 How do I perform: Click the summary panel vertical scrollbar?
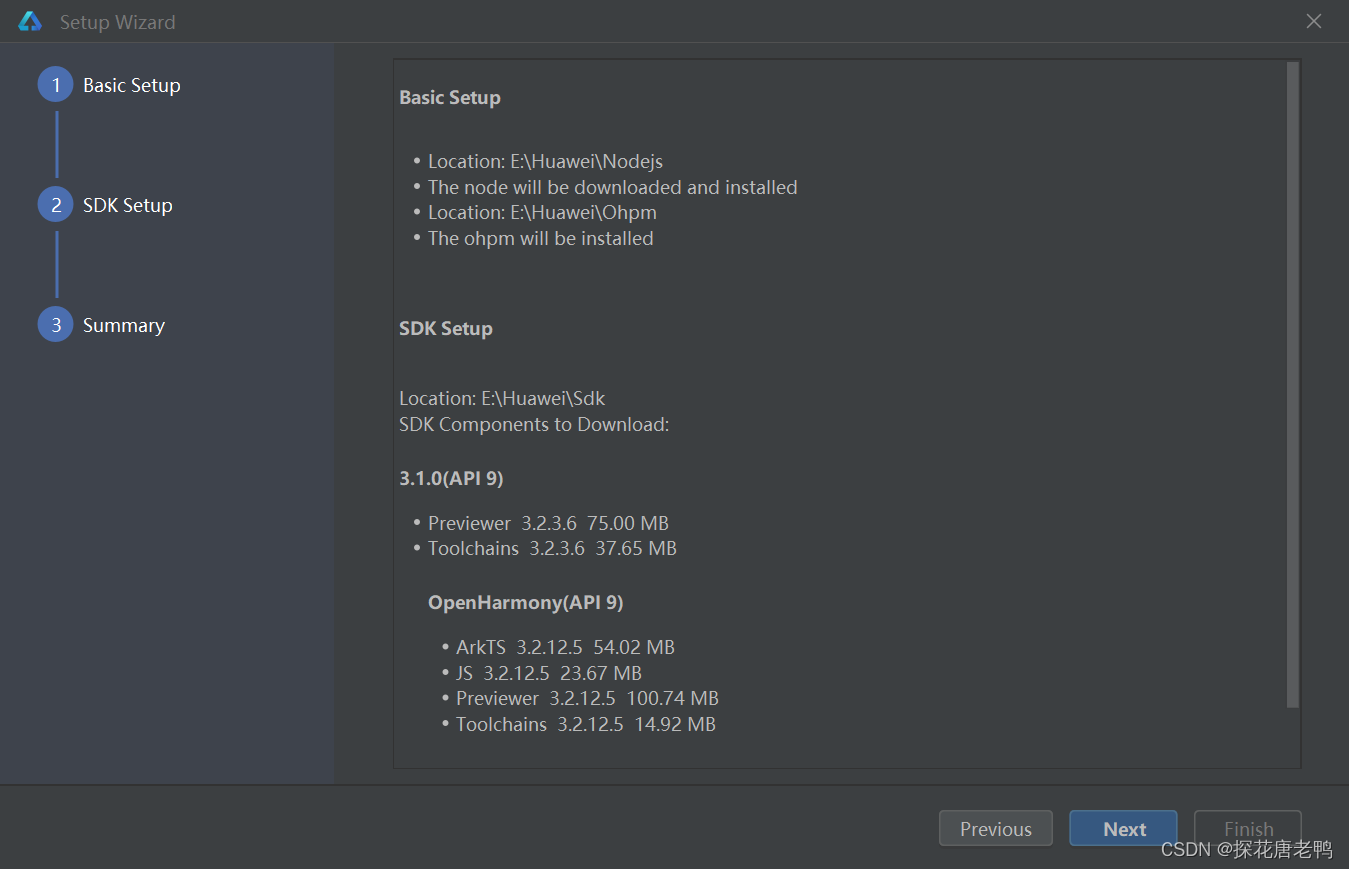click(1293, 385)
